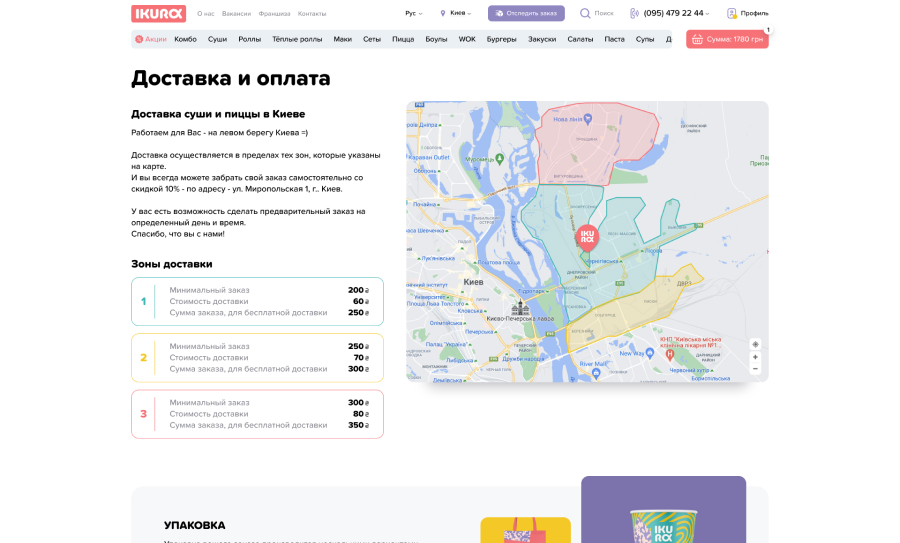Click the IKURA paper cup image
The width and height of the screenshot is (900, 543).
click(664, 526)
